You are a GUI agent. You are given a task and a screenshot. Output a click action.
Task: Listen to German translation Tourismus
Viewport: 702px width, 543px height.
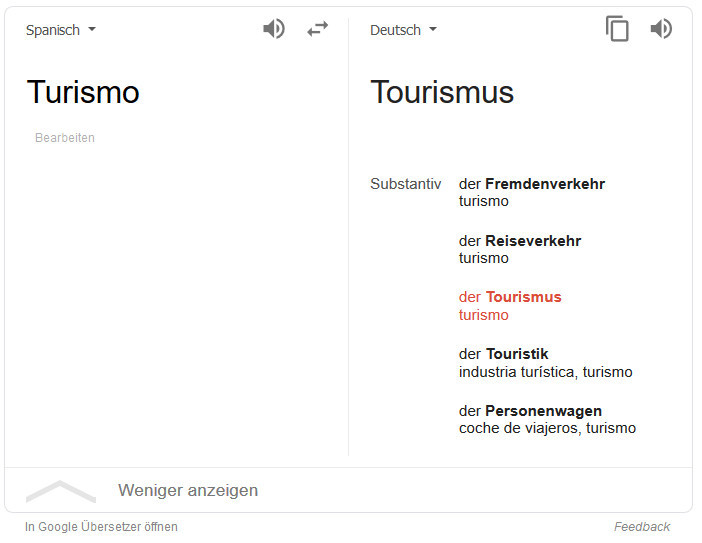coord(661,29)
